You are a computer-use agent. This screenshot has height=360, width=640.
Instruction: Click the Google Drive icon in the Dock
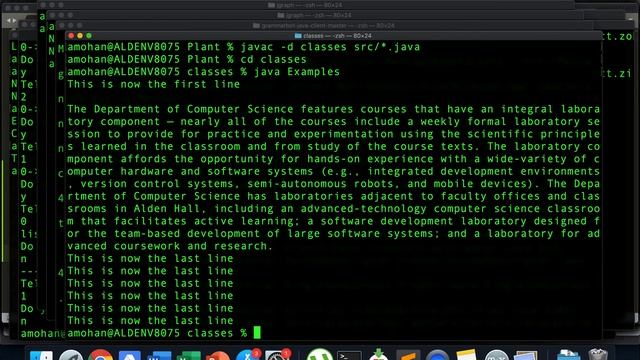129,356
